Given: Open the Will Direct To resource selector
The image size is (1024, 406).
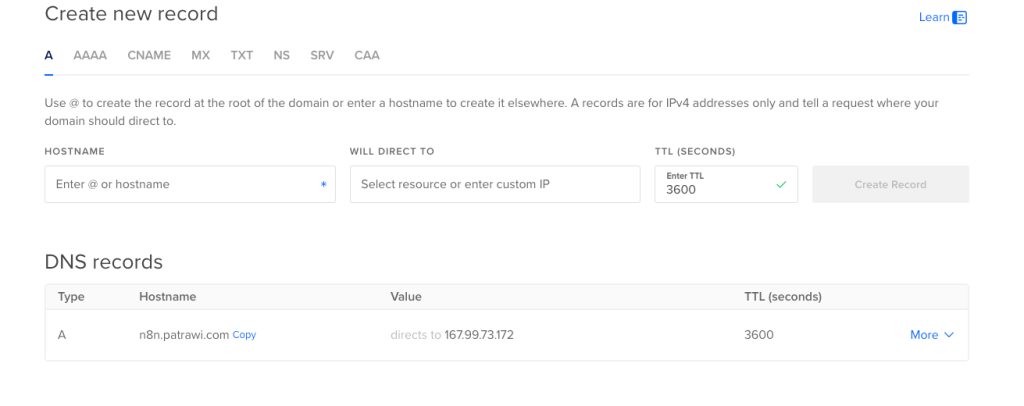Looking at the screenshot, I should click(x=494, y=185).
